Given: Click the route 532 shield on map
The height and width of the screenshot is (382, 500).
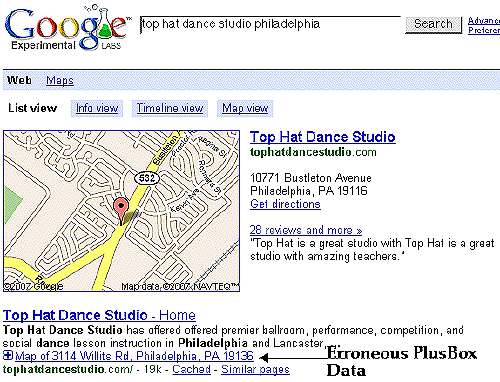Looking at the screenshot, I should click(x=147, y=178).
